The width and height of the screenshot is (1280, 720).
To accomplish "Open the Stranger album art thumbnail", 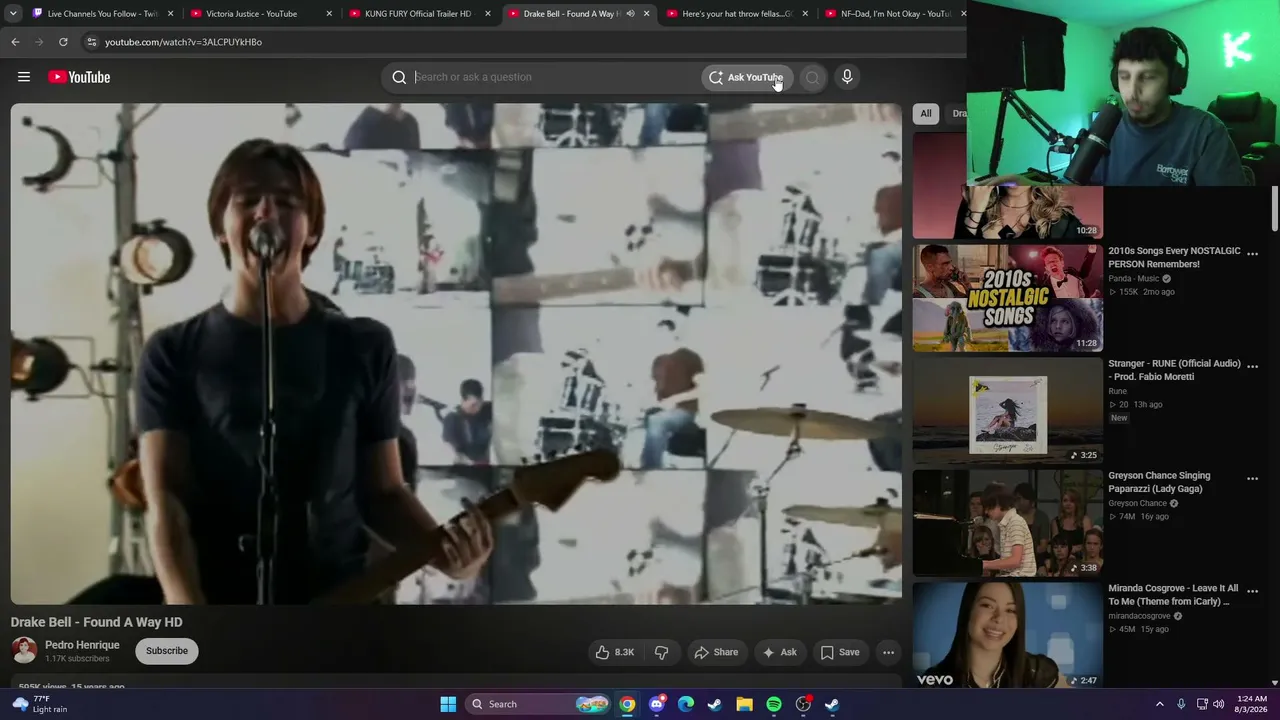I will point(1007,411).
